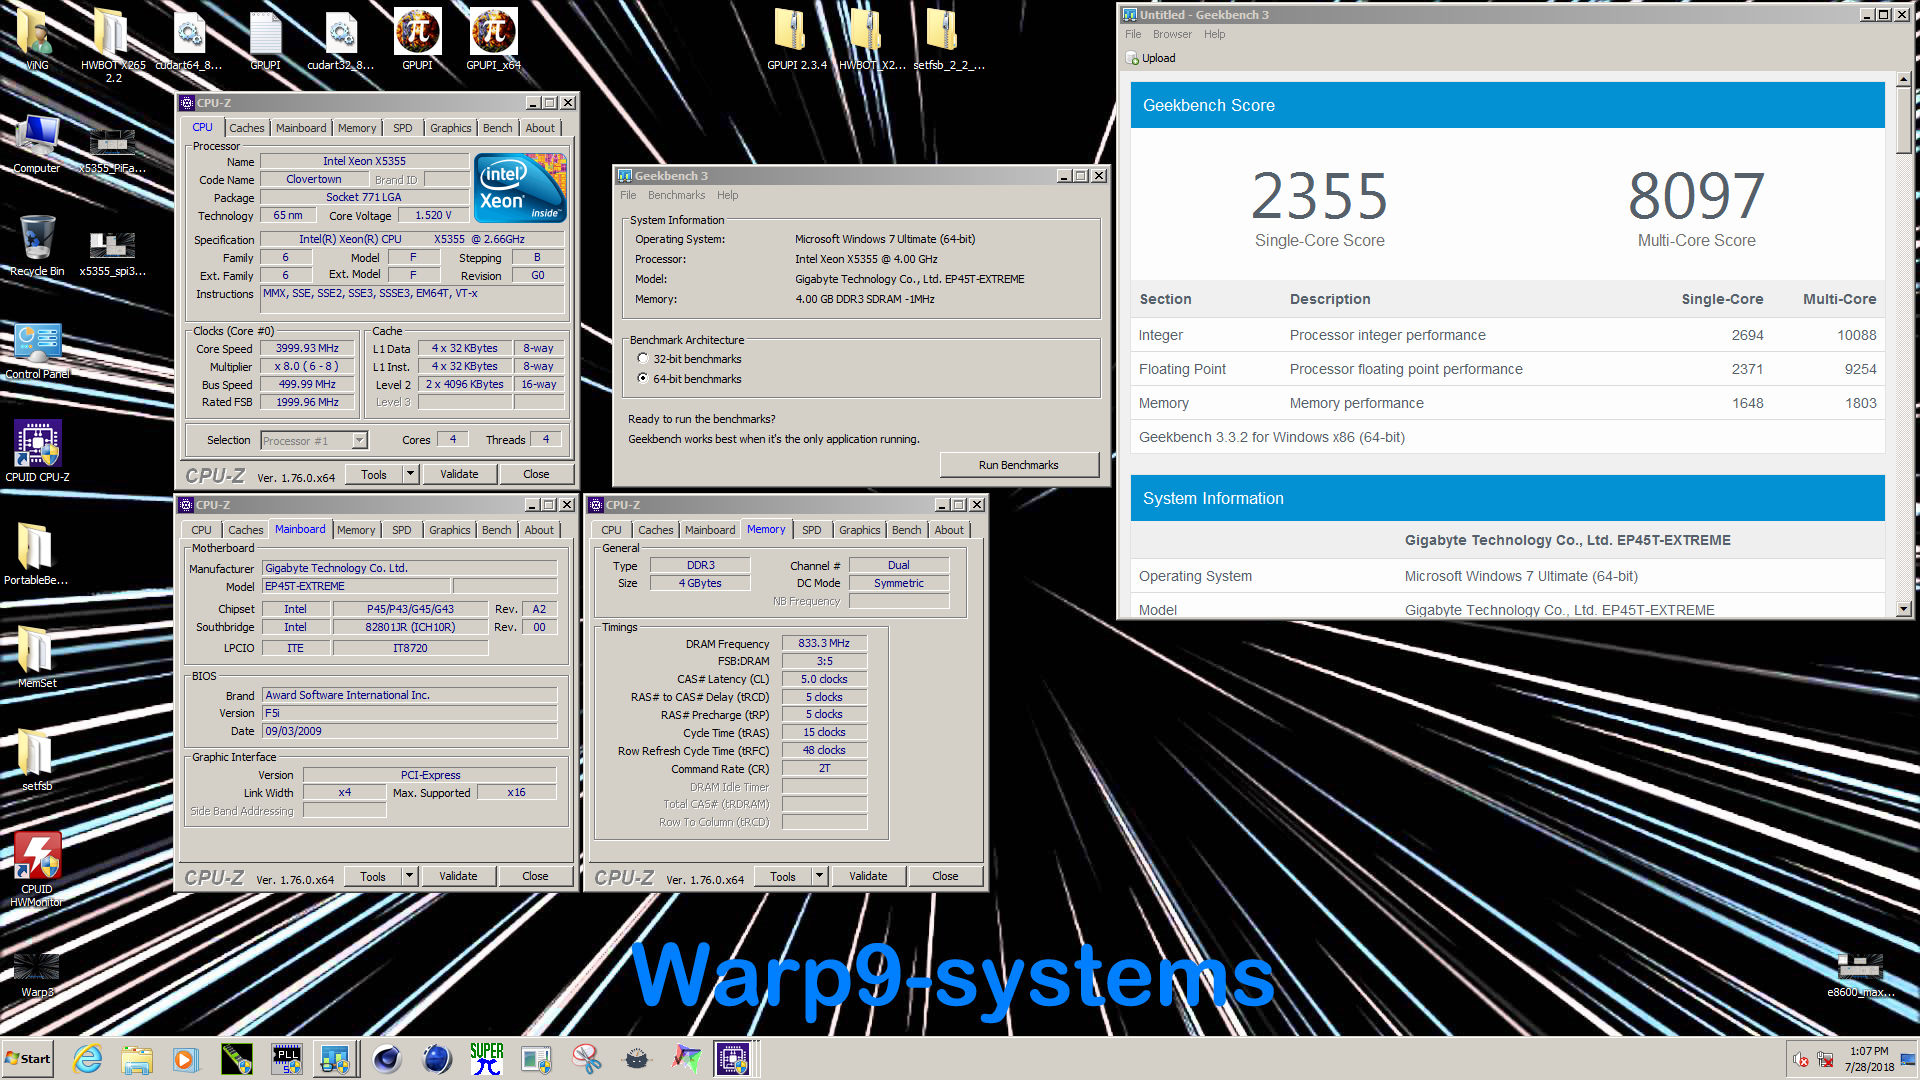
Task: Click the Show Desktop button in the tray
Action: [x=1909, y=1059]
